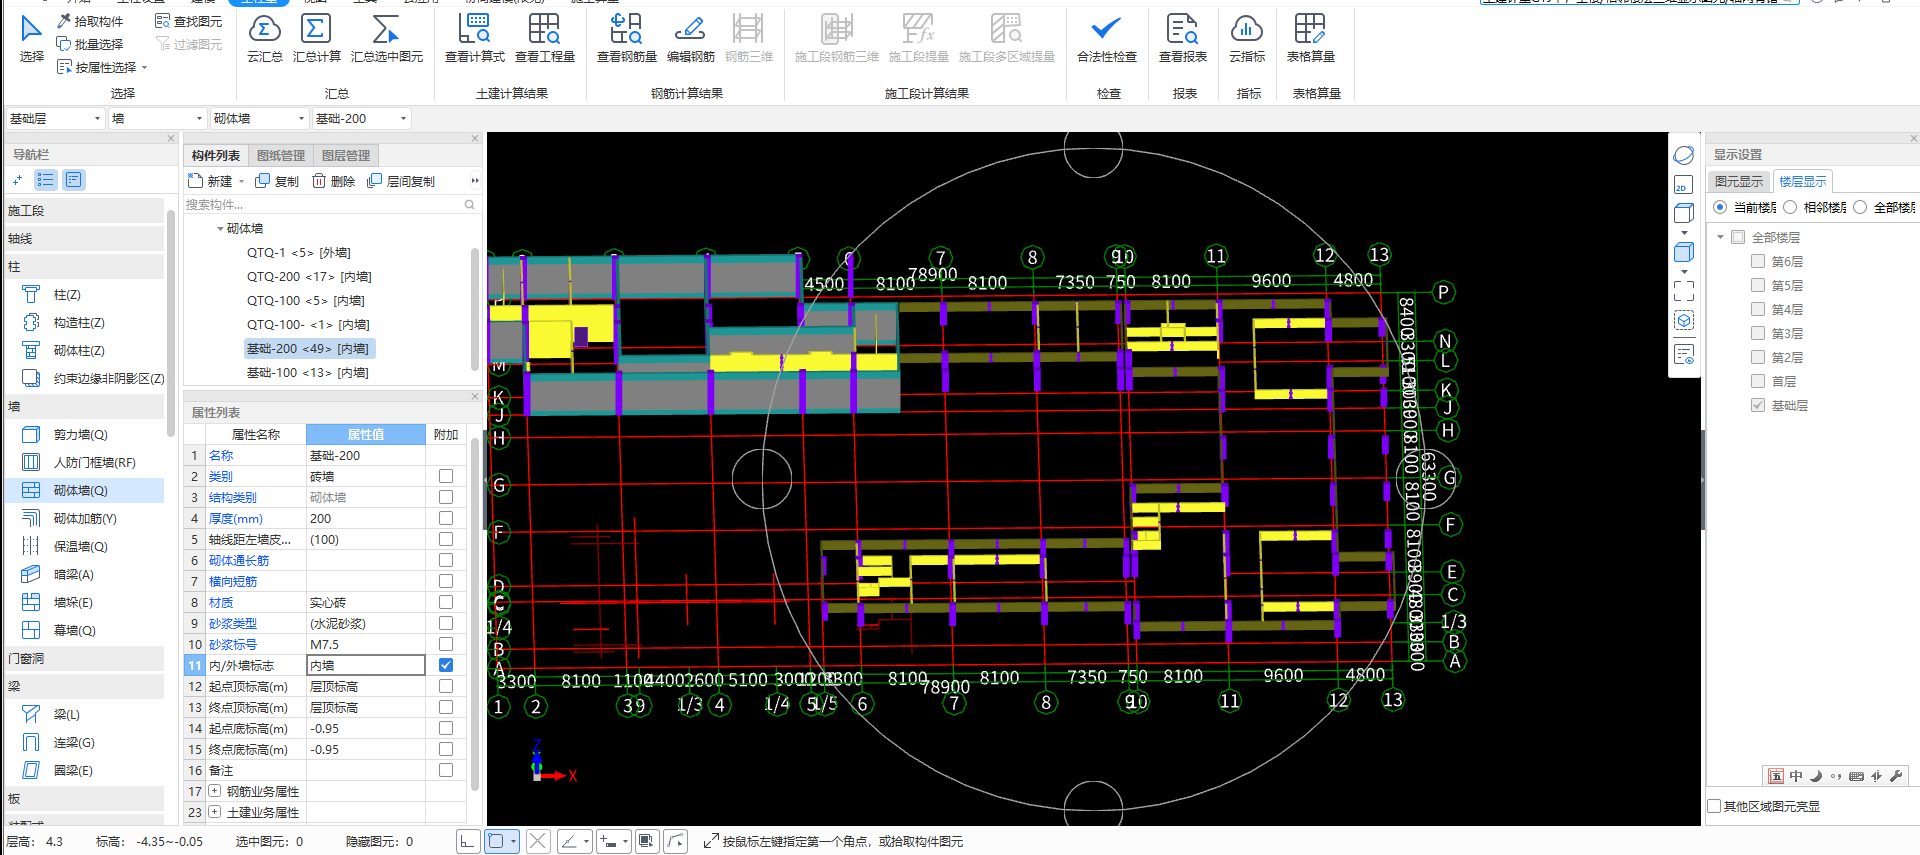Select QTQ-1 <5> [外墙] item
Viewport: 1920px width, 855px height.
[299, 253]
